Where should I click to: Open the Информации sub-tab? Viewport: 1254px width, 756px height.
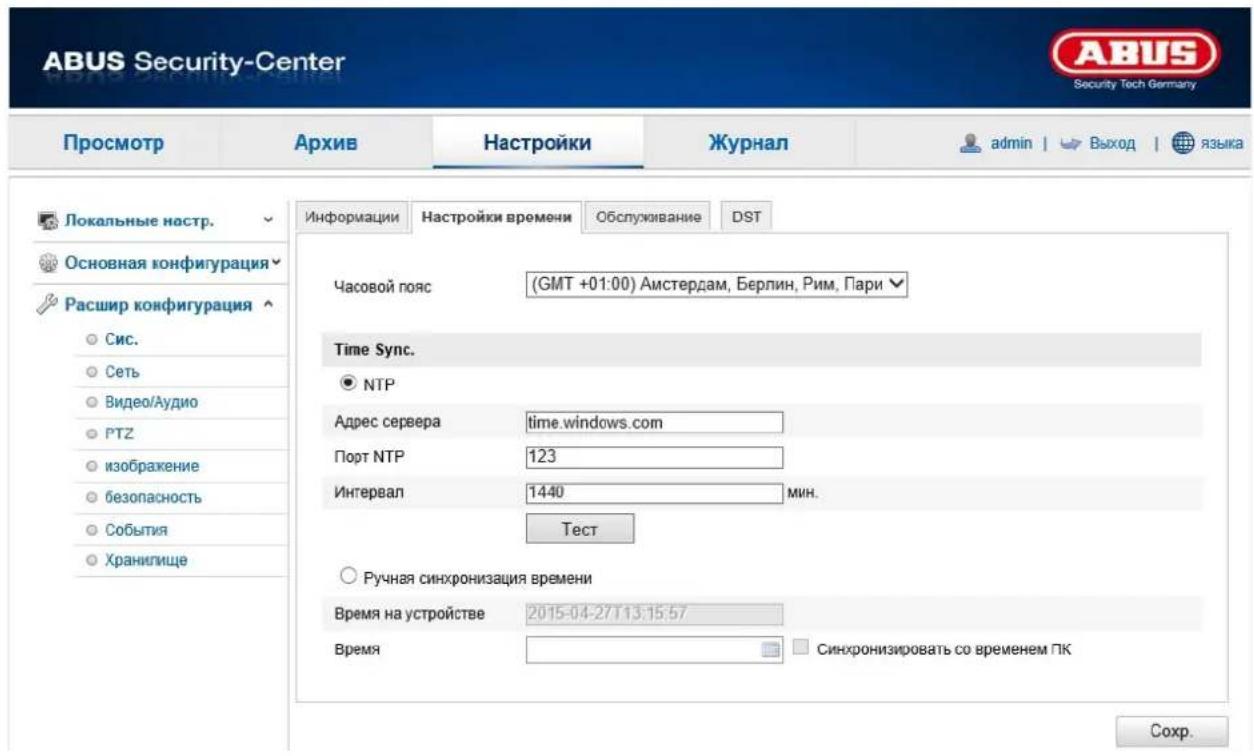(351, 218)
